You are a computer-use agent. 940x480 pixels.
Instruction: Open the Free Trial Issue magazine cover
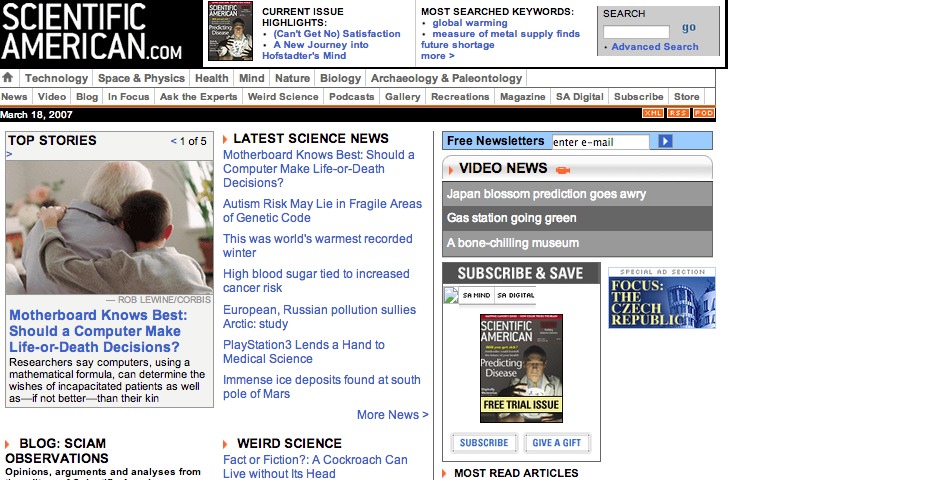pos(521,369)
